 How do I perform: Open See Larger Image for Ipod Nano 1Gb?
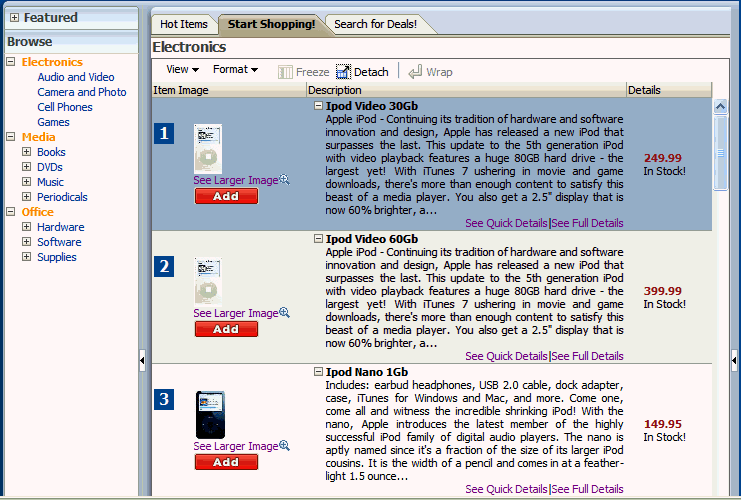236,446
